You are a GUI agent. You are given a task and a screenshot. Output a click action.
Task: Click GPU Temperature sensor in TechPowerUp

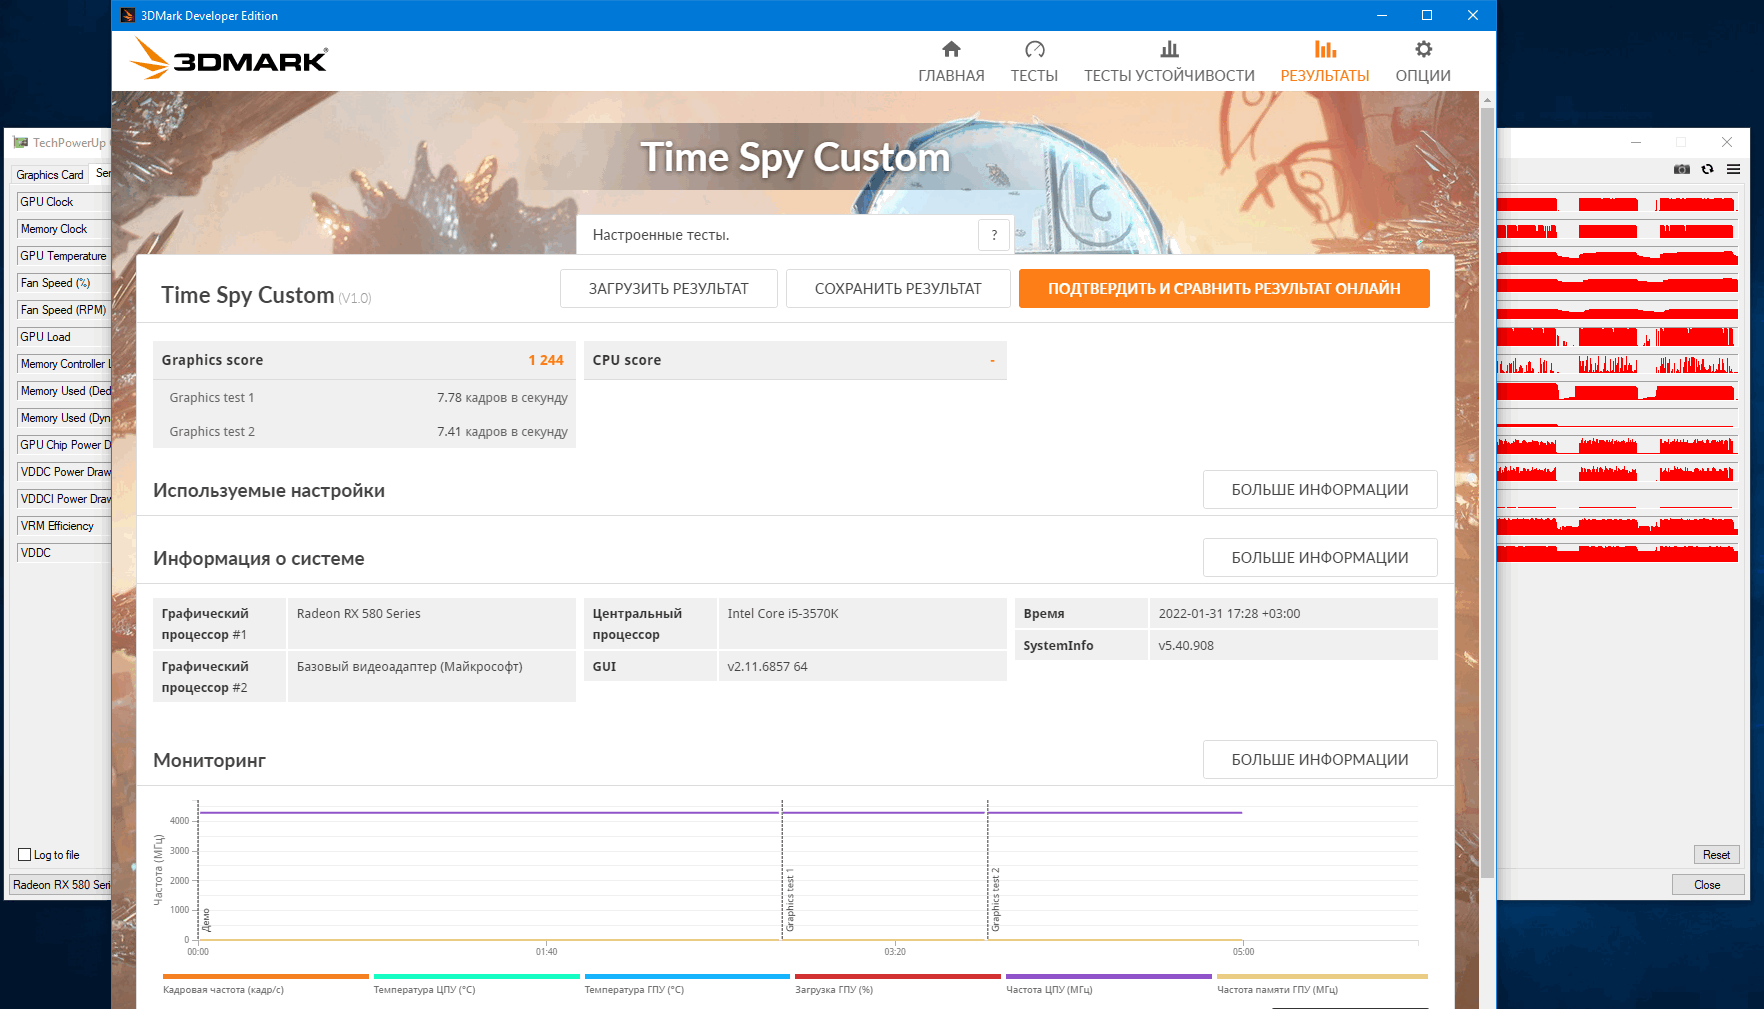tap(63, 256)
